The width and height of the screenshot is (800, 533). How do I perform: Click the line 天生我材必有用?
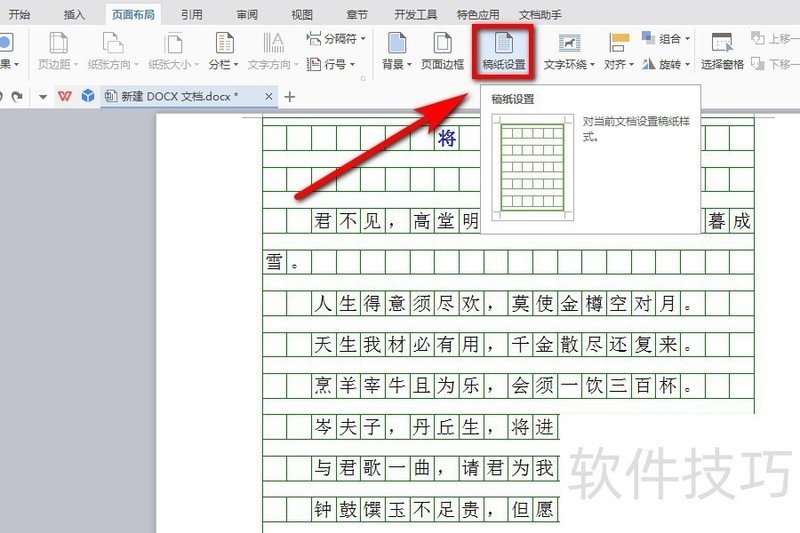[x=395, y=344]
